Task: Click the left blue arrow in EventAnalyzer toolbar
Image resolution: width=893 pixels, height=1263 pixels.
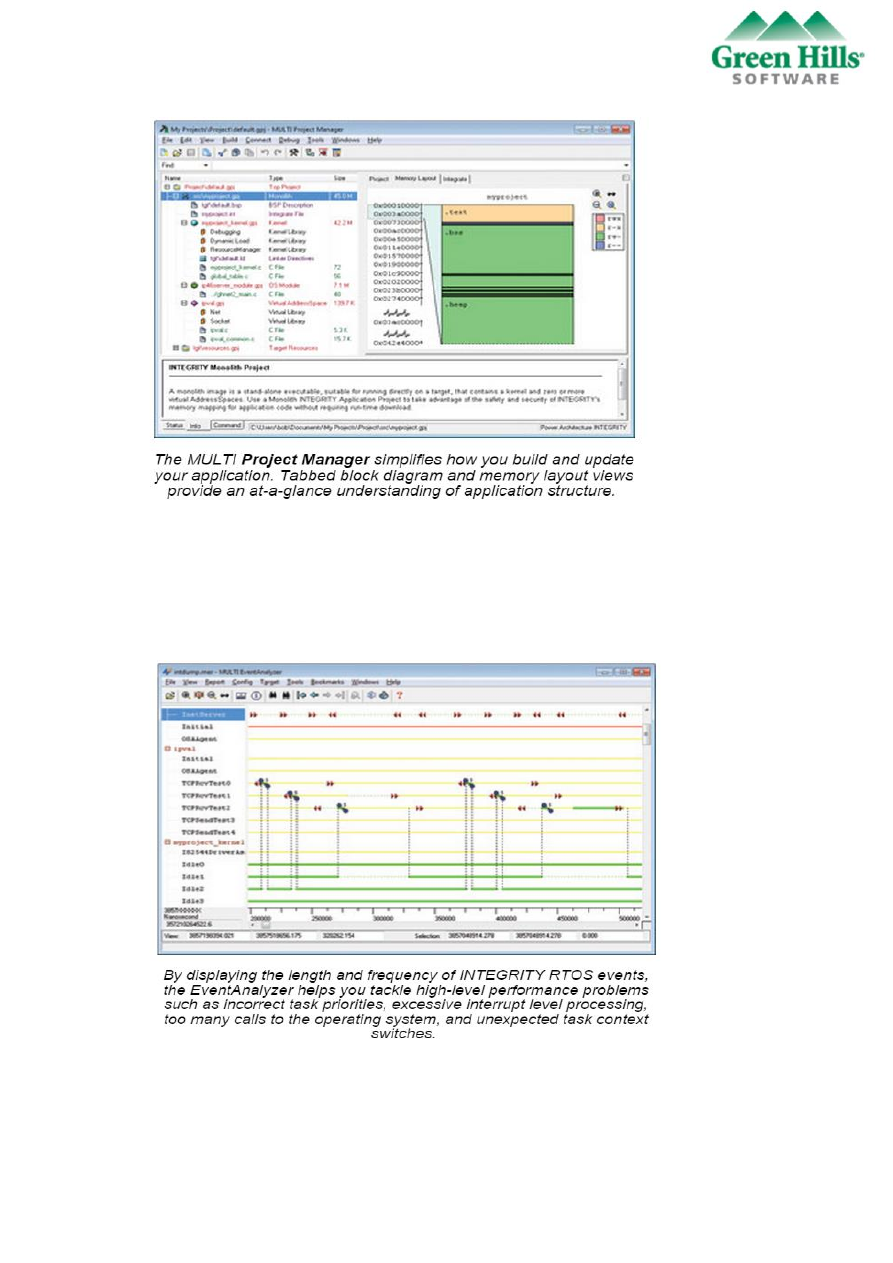Action: (x=314, y=694)
